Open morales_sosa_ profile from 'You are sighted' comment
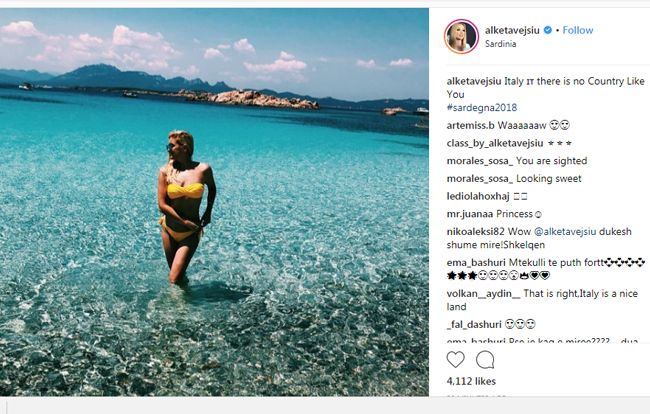This screenshot has width=650, height=414. pyautogui.click(x=480, y=161)
